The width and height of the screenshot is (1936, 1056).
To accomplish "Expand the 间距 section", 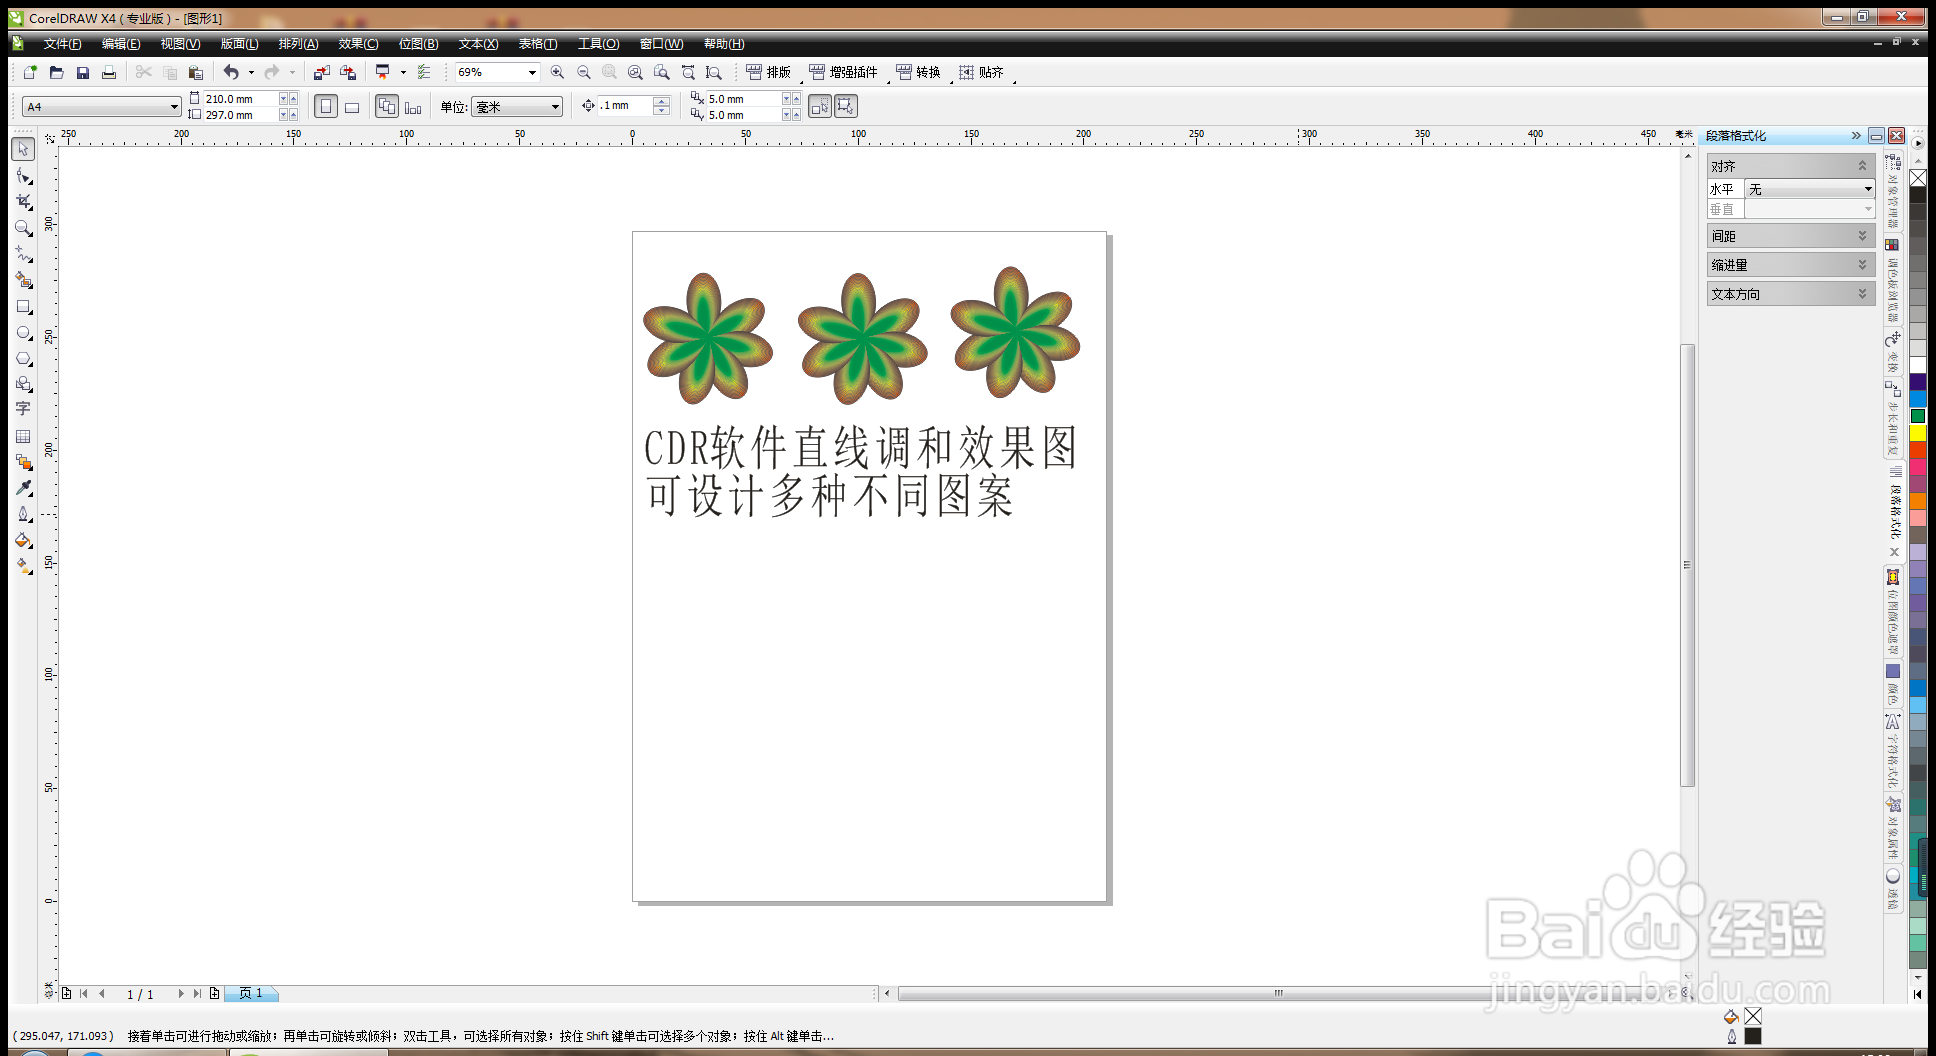I will pyautogui.click(x=1790, y=236).
